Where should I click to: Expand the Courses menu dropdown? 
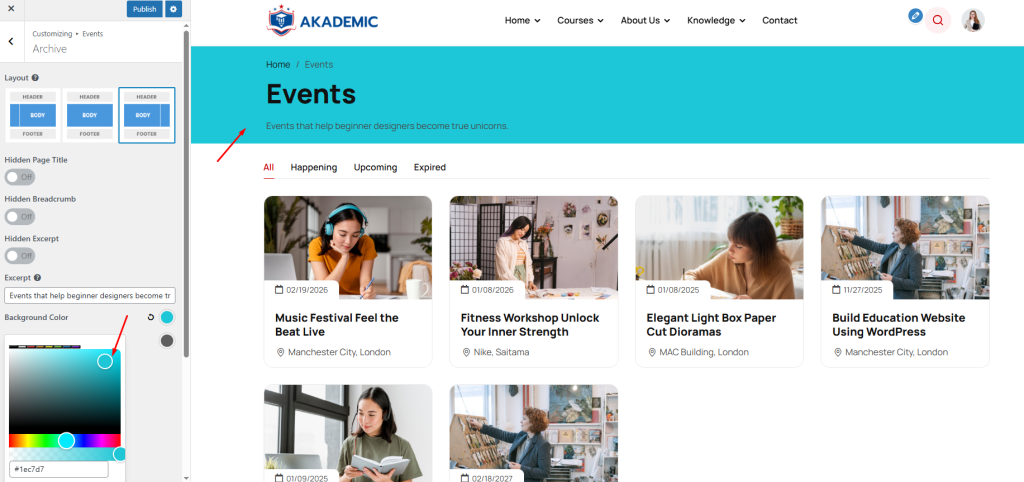[580, 20]
